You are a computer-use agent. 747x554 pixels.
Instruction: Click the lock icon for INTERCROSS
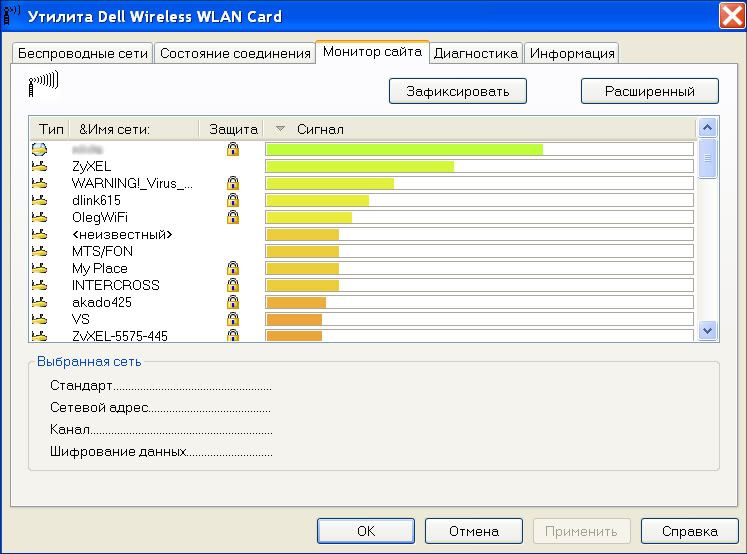pos(232,285)
